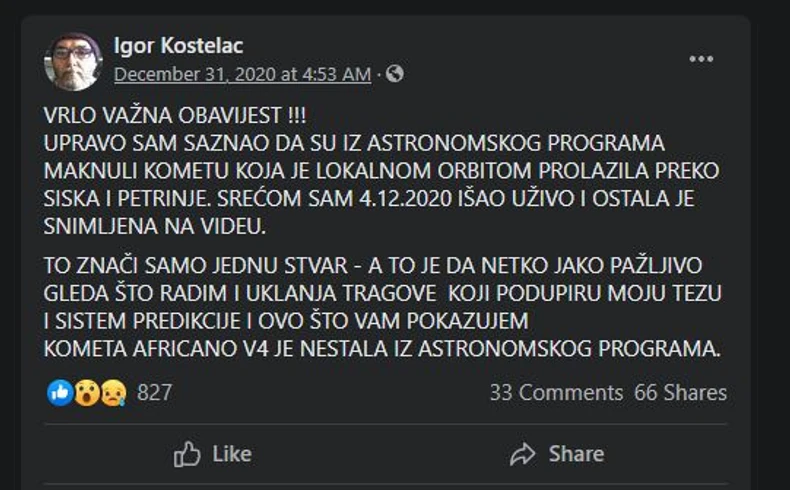Open Igor Kostelac's profile picture
790x490 pixels.
point(73,62)
